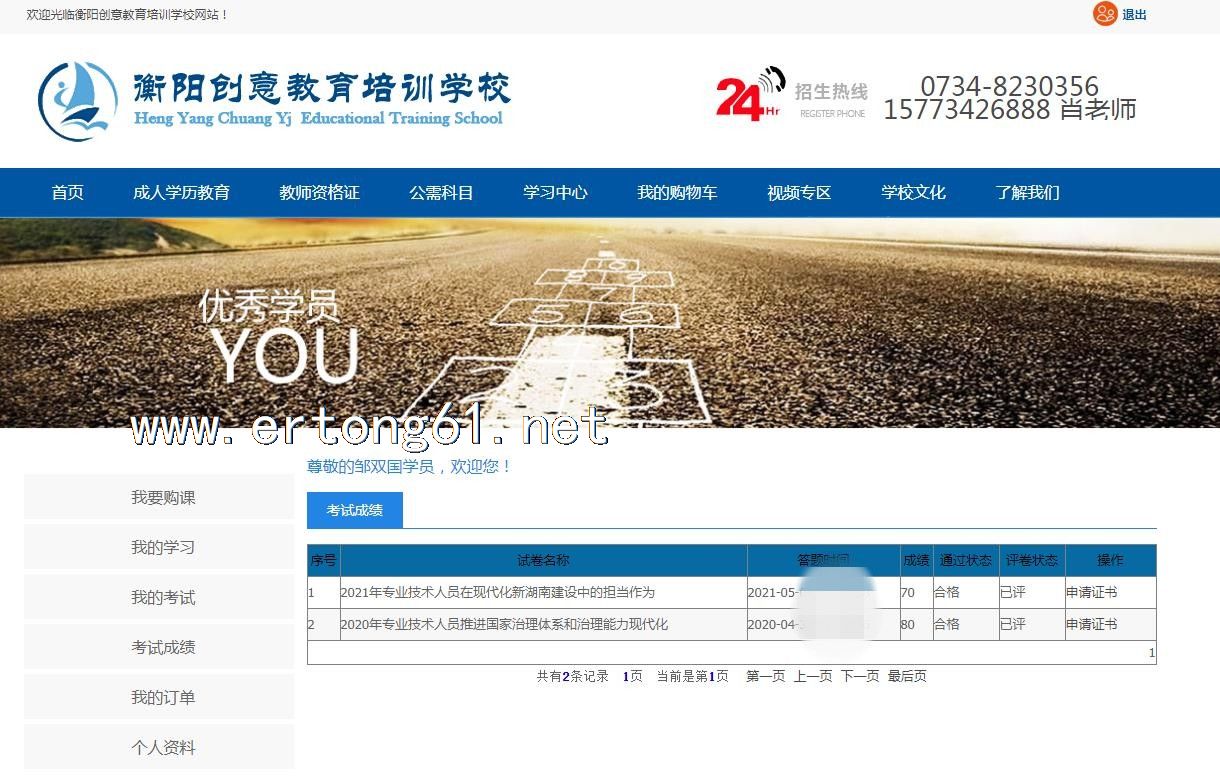Open 我的学习 in the sidebar
The width and height of the screenshot is (1220, 783).
(x=162, y=548)
